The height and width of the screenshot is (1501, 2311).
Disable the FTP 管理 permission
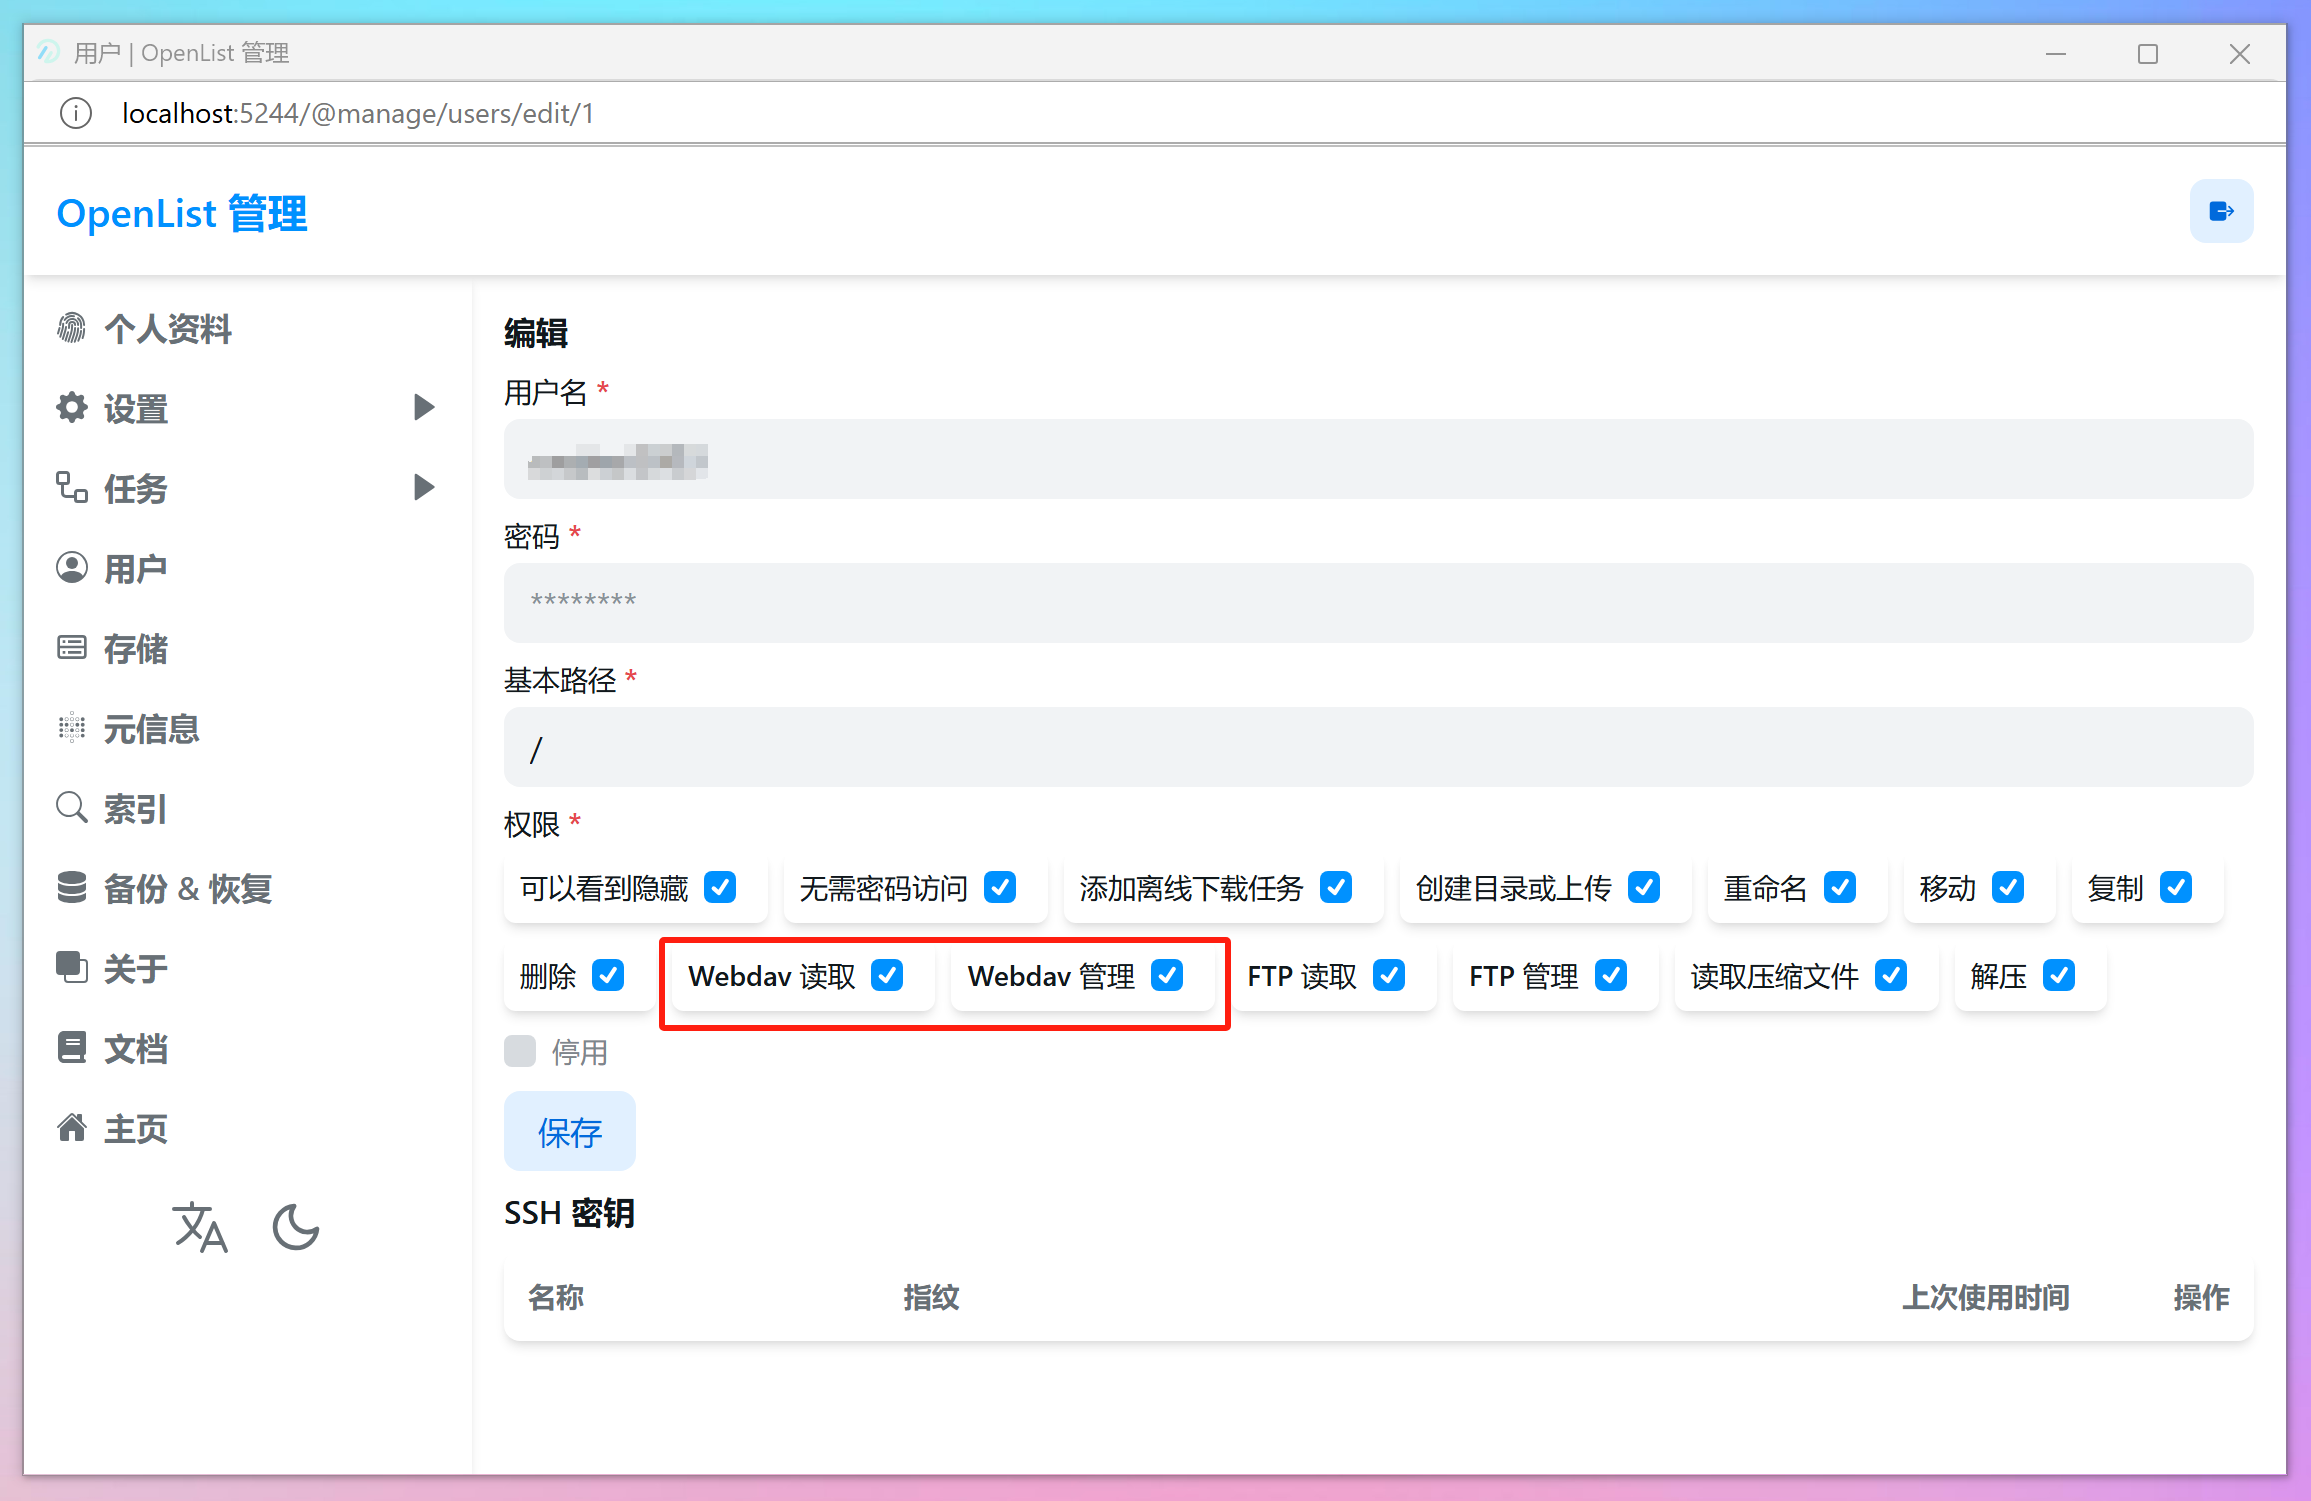[1611, 976]
